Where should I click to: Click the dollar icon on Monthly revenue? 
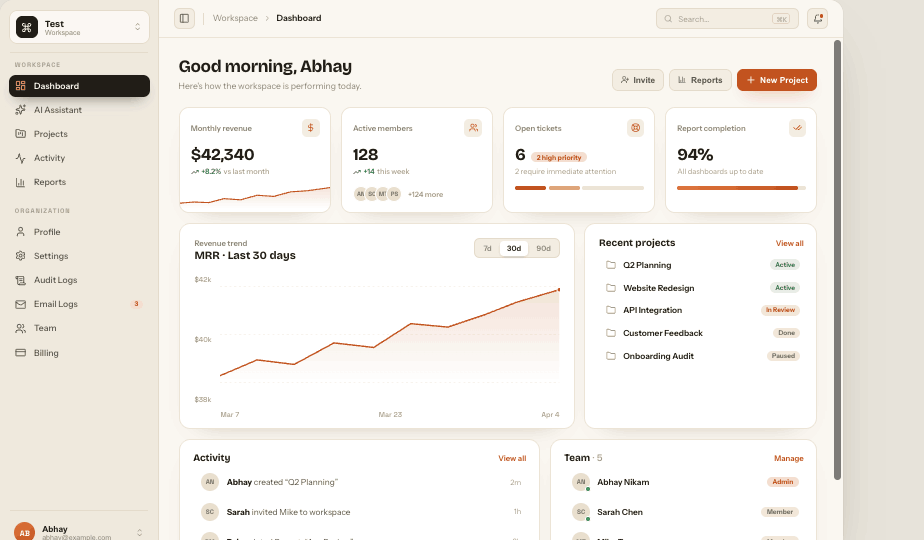pos(311,128)
